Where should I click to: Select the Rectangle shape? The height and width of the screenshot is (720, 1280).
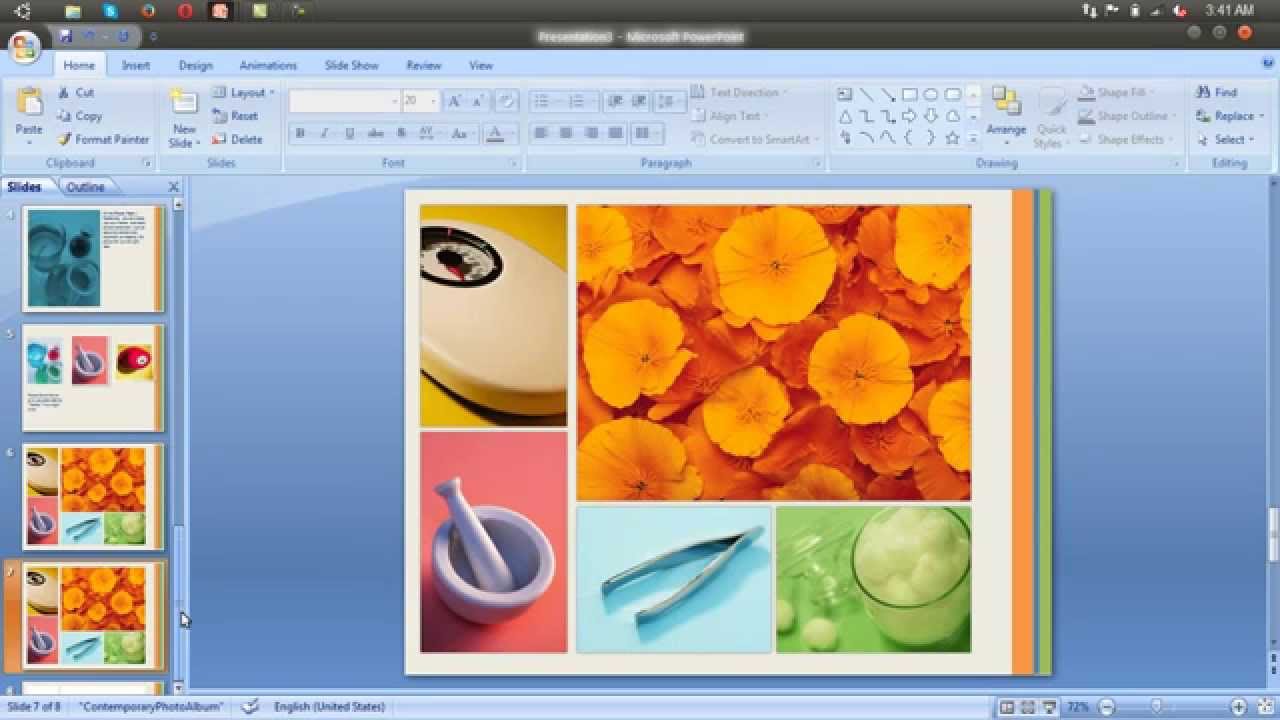click(909, 95)
